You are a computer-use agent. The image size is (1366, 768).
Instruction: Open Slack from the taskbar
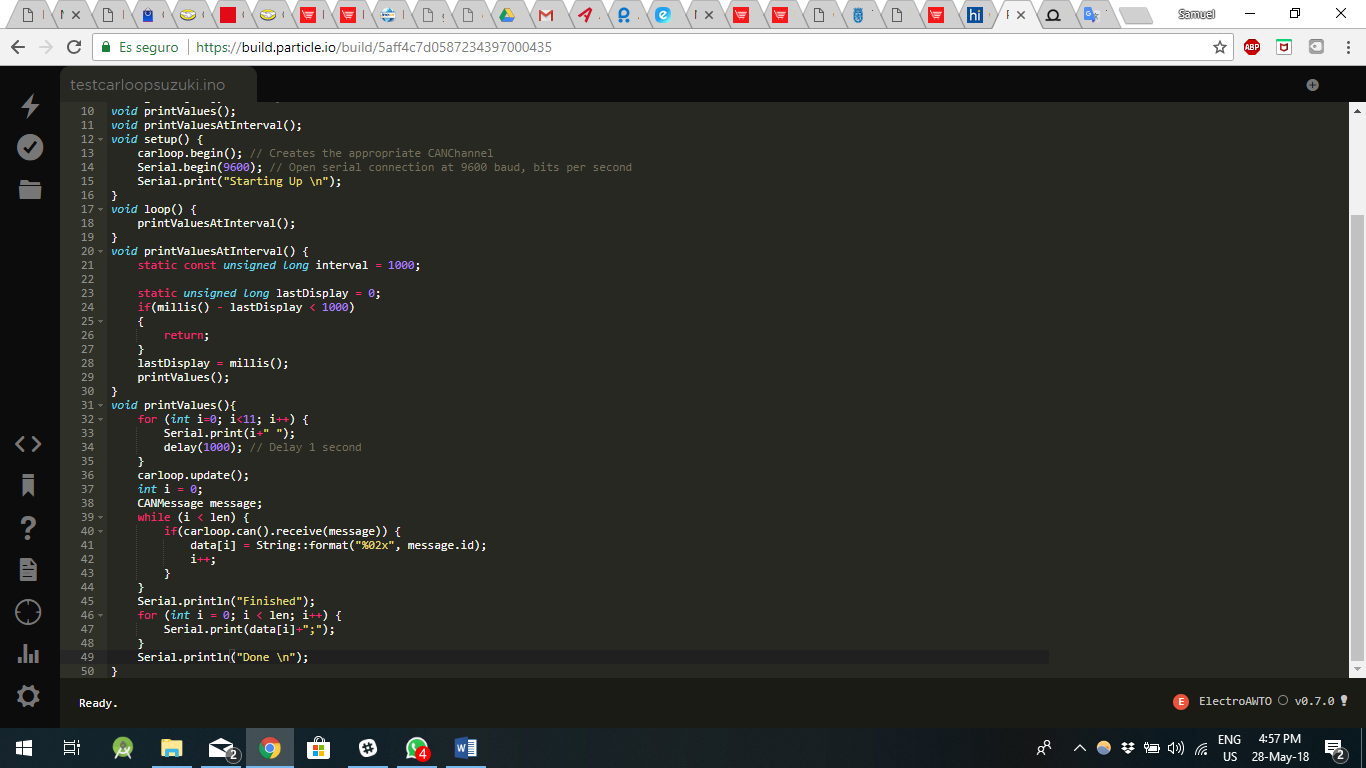368,748
